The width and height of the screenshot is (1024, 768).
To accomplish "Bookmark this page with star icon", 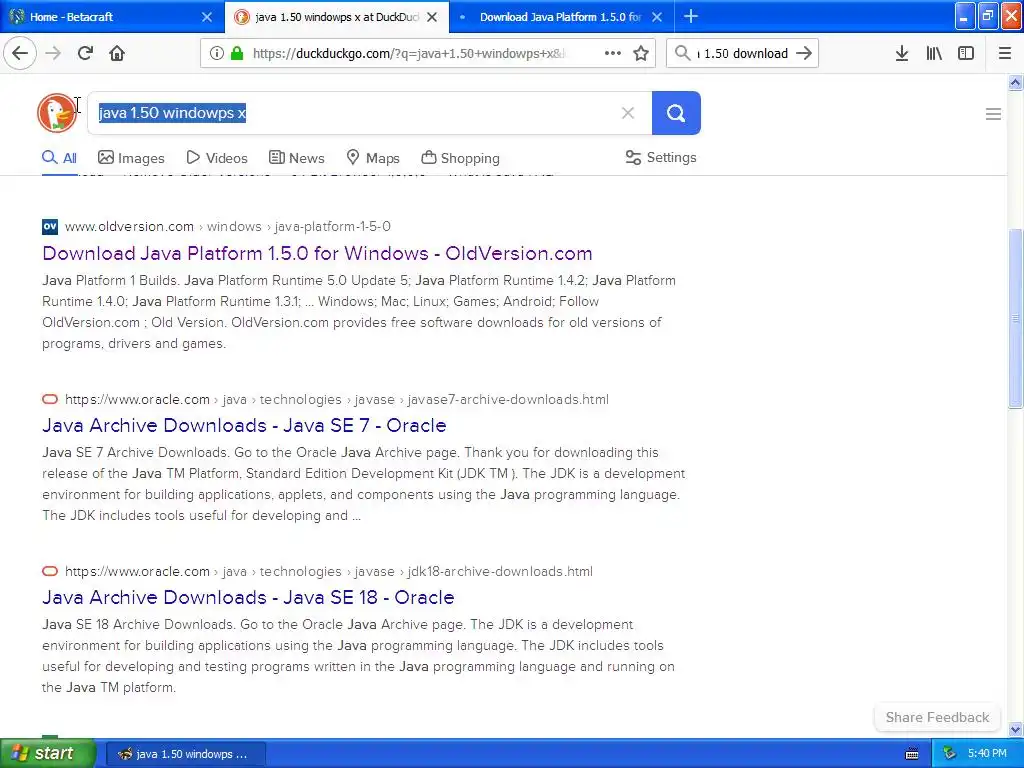I will [641, 53].
